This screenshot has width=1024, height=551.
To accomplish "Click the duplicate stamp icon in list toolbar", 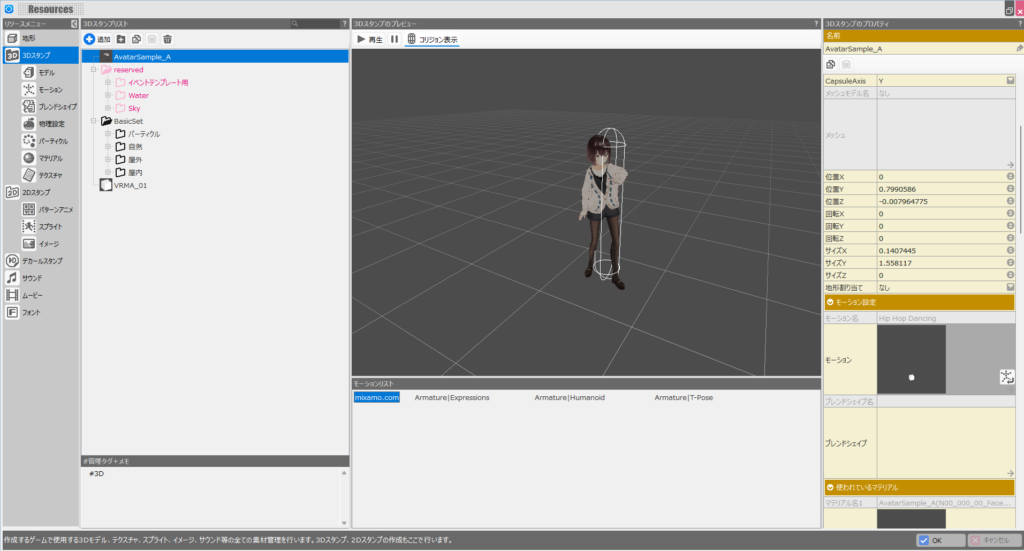I will [x=136, y=38].
